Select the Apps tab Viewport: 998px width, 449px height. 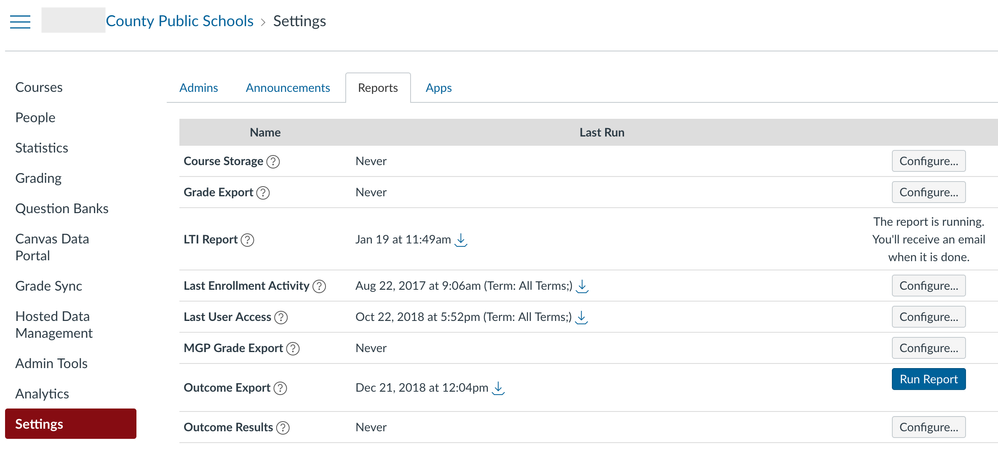pyautogui.click(x=438, y=88)
